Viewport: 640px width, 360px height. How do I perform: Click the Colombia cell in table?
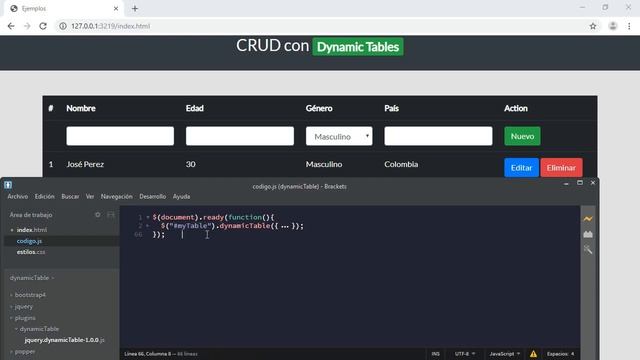click(401, 164)
